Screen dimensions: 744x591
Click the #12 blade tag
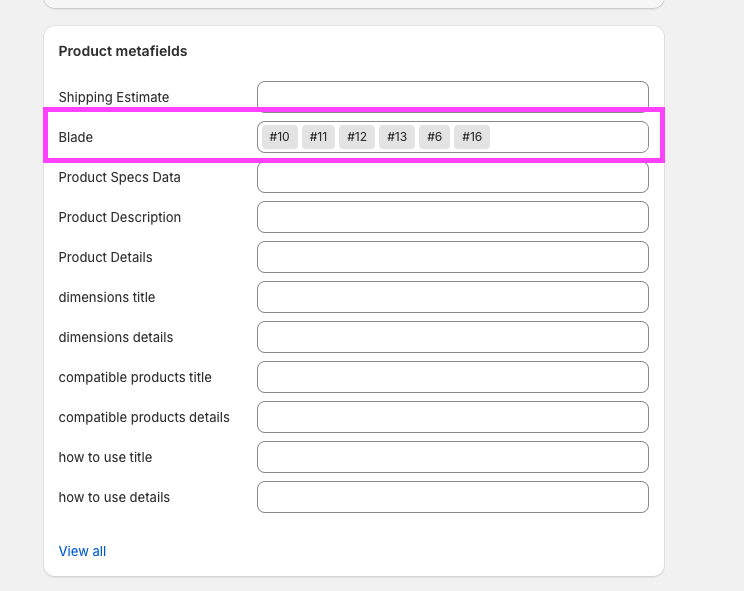click(357, 137)
